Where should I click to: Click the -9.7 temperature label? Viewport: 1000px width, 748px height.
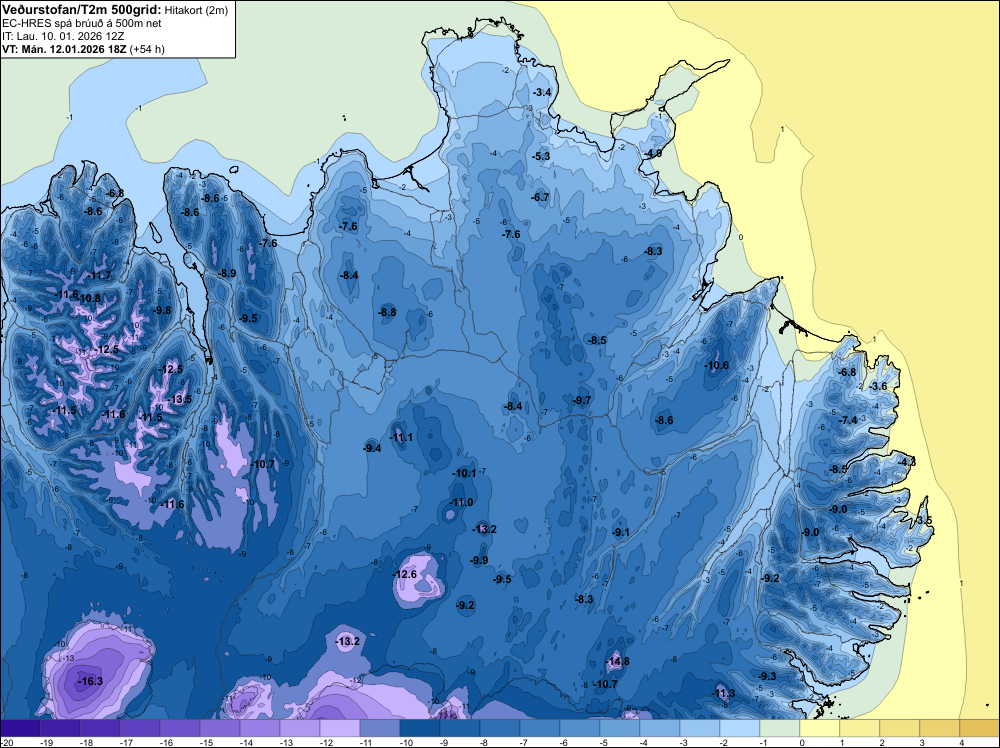pyautogui.click(x=580, y=400)
